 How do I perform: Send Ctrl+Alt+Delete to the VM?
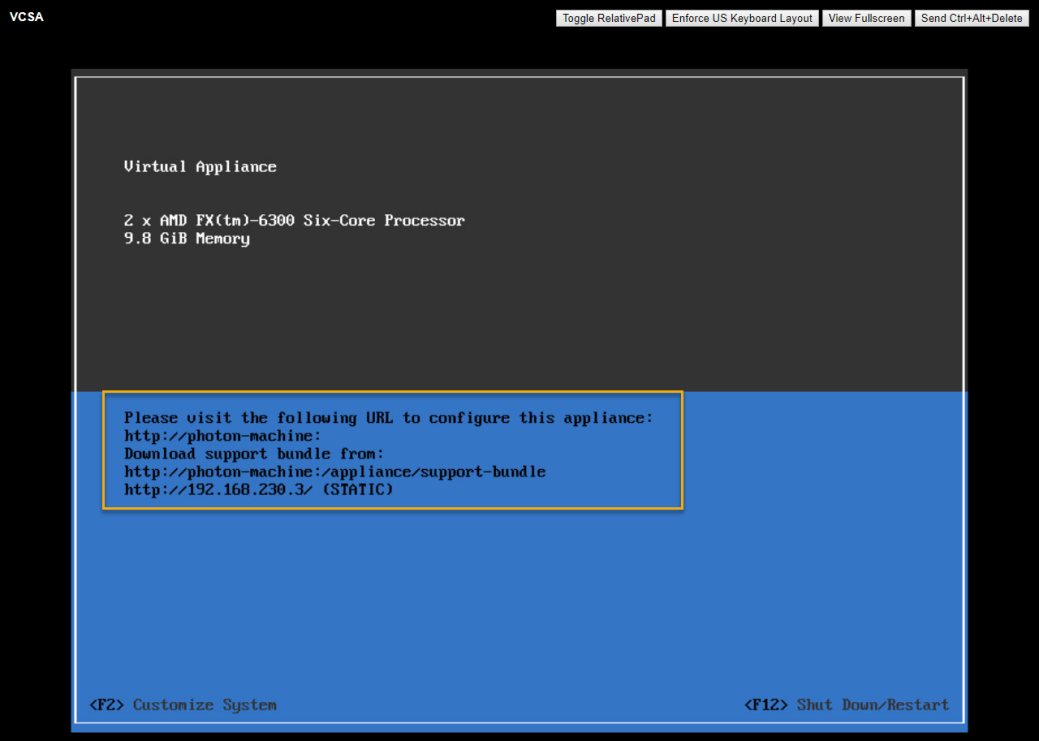[x=971, y=18]
